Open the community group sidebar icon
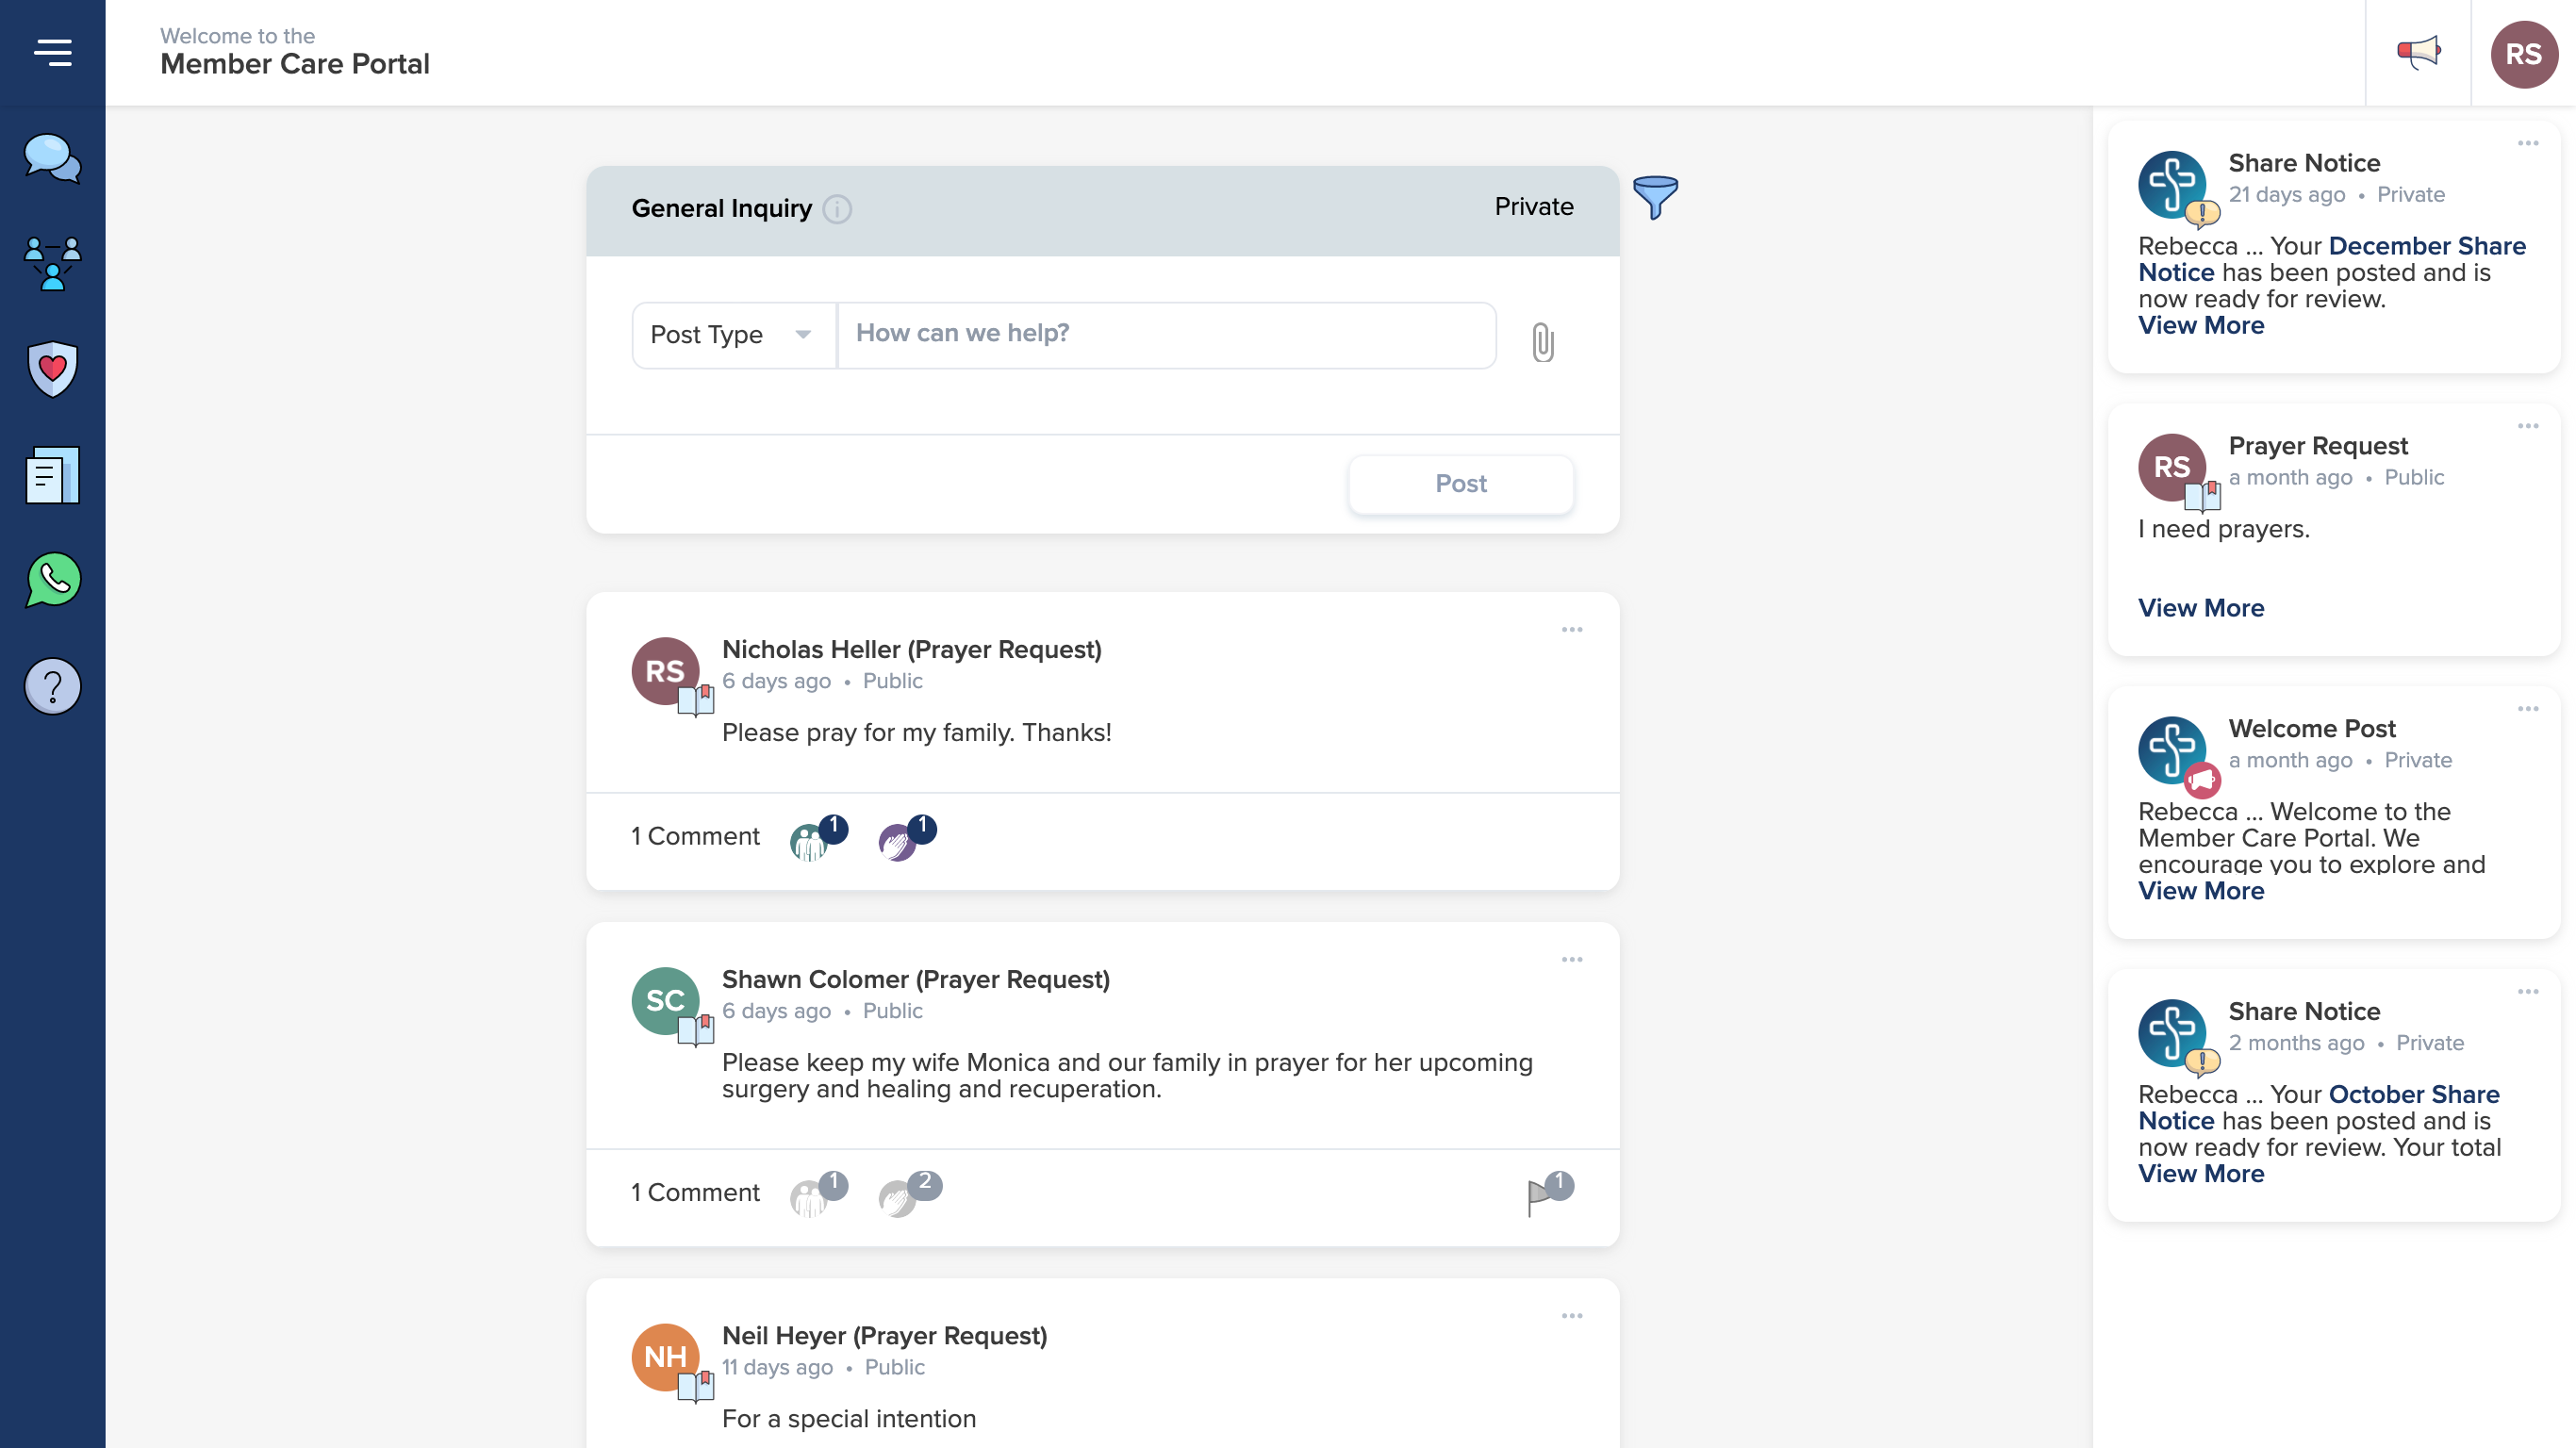This screenshot has height=1448, width=2576. pyautogui.click(x=52, y=264)
